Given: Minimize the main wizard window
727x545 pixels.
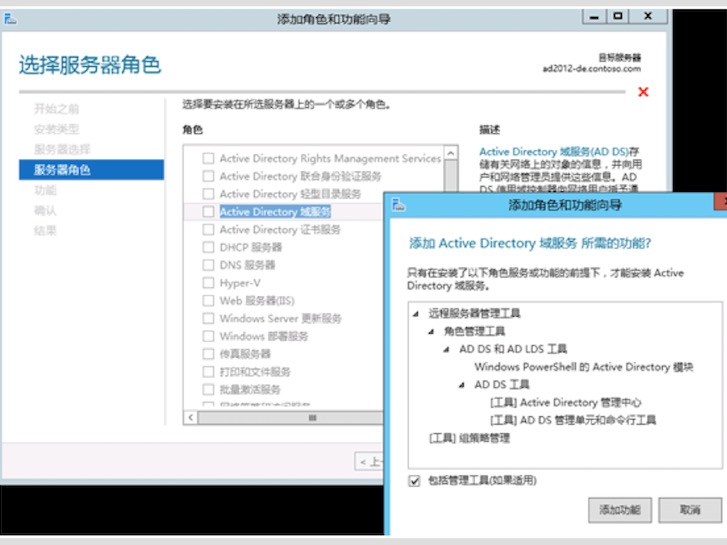Looking at the screenshot, I should pos(594,17).
